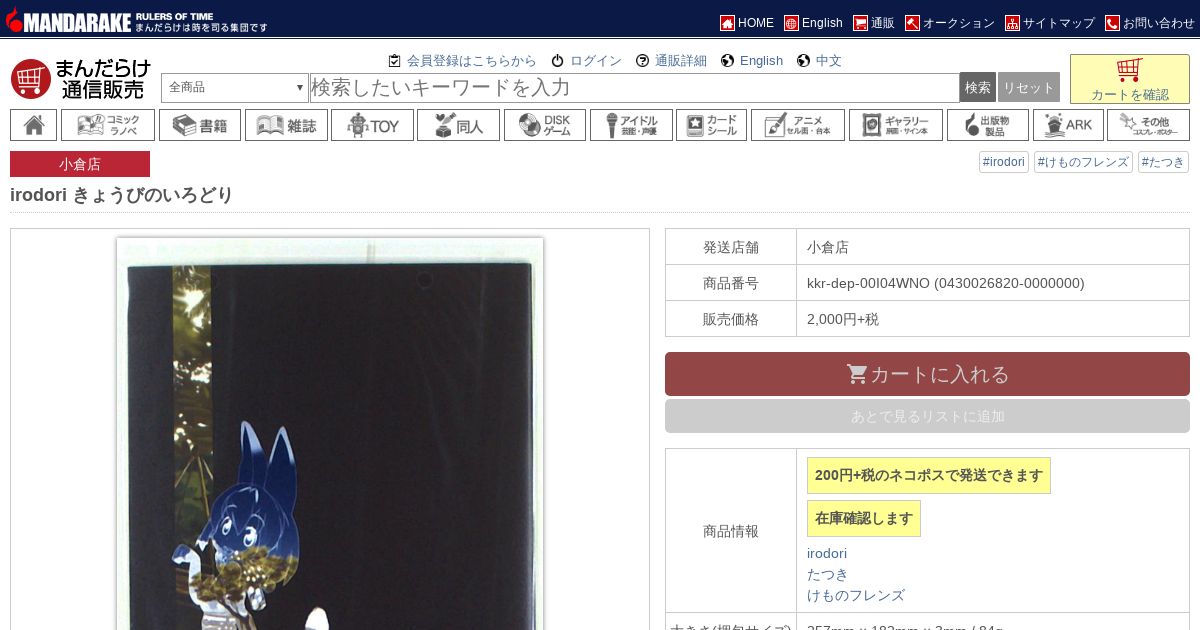Open たつき link in 商品情報

[828, 574]
